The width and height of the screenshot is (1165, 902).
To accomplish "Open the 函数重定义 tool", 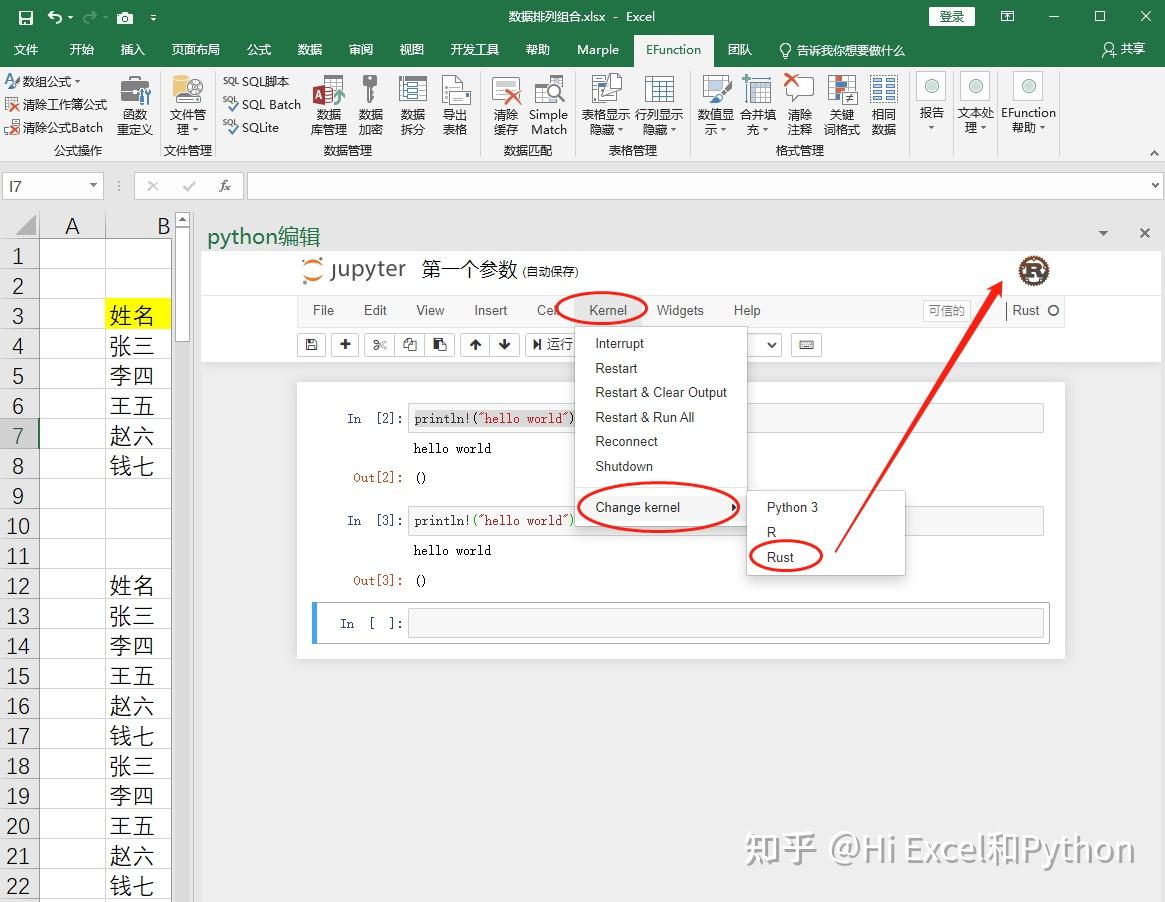I will click(134, 106).
